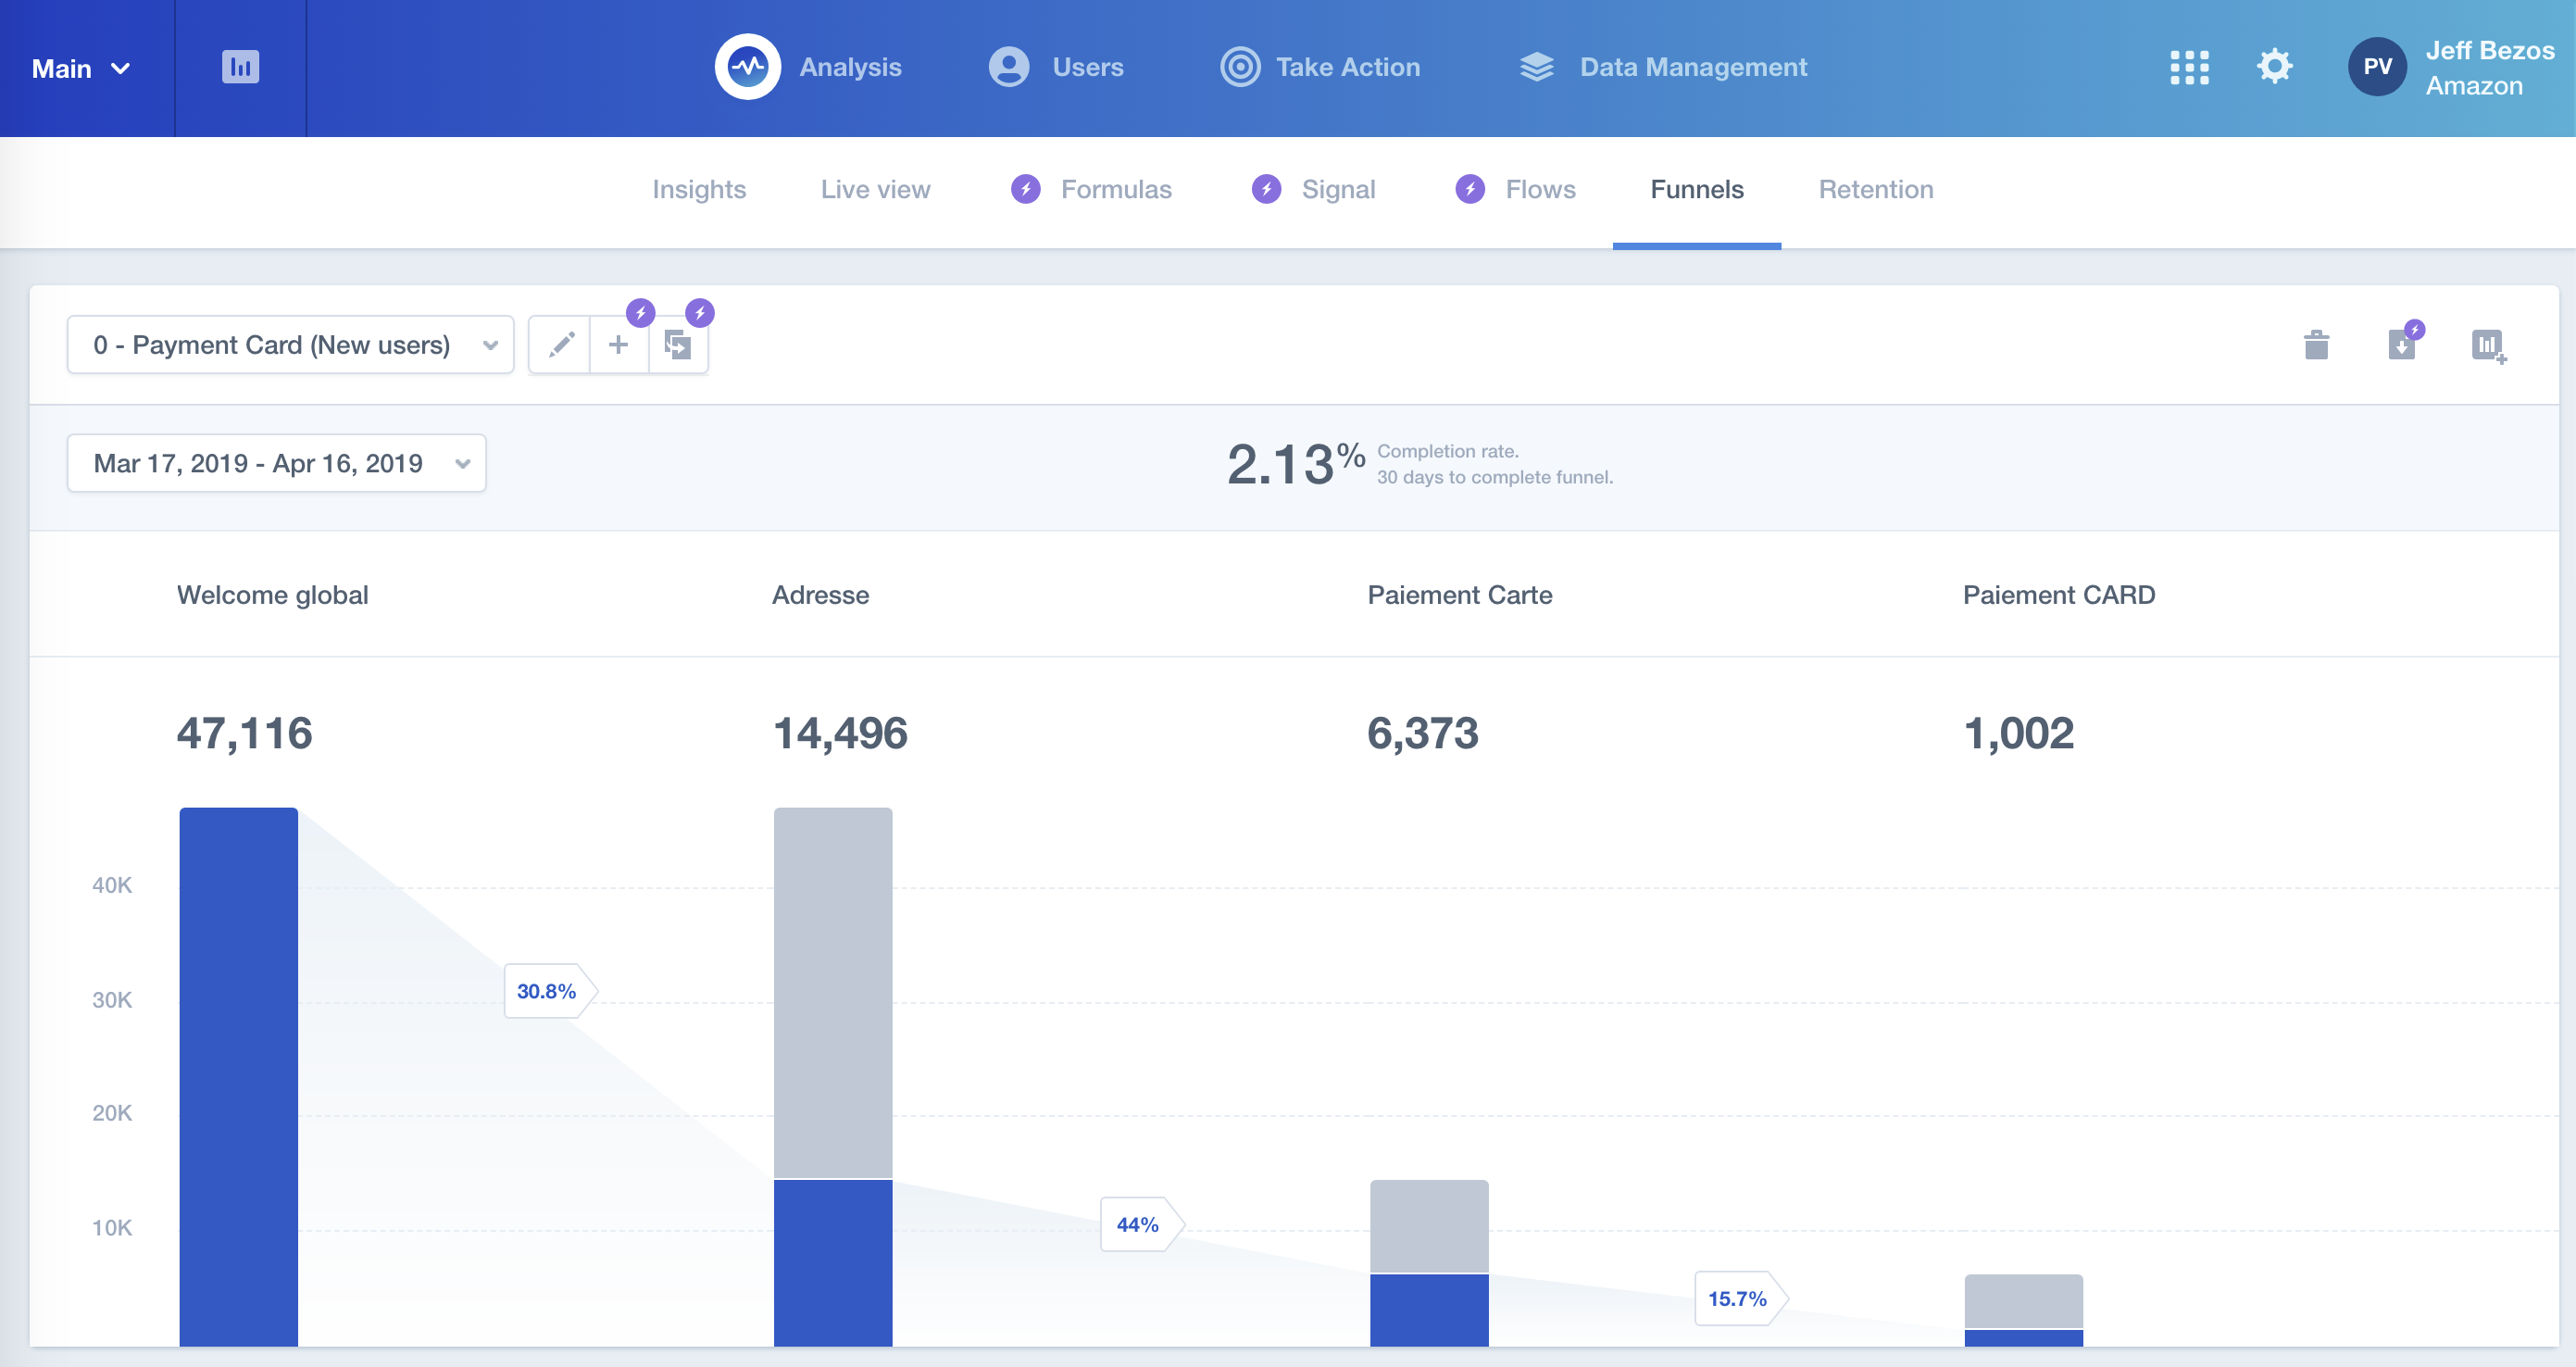Click the Welcome global step header
The height and width of the screenshot is (1367, 2576).
272,595
